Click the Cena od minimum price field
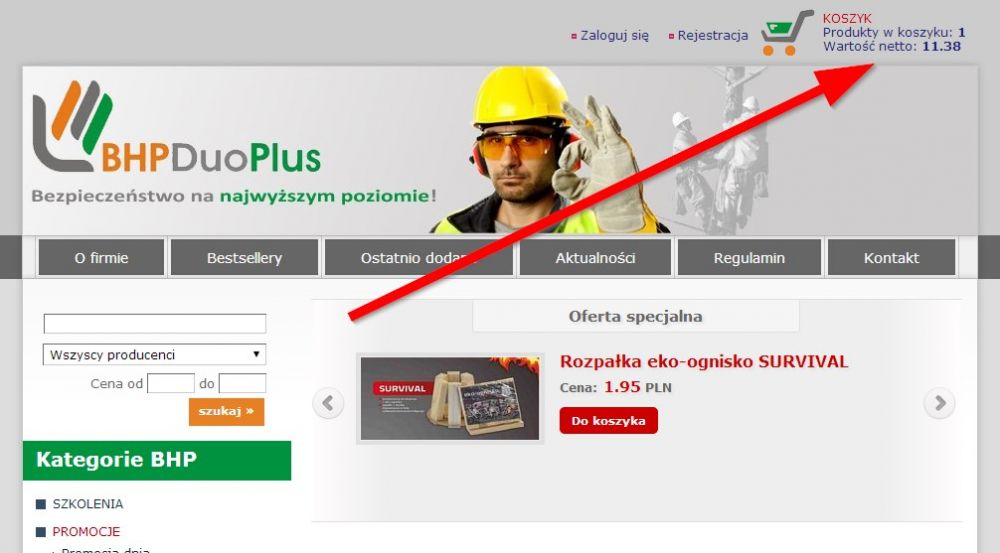 170,383
